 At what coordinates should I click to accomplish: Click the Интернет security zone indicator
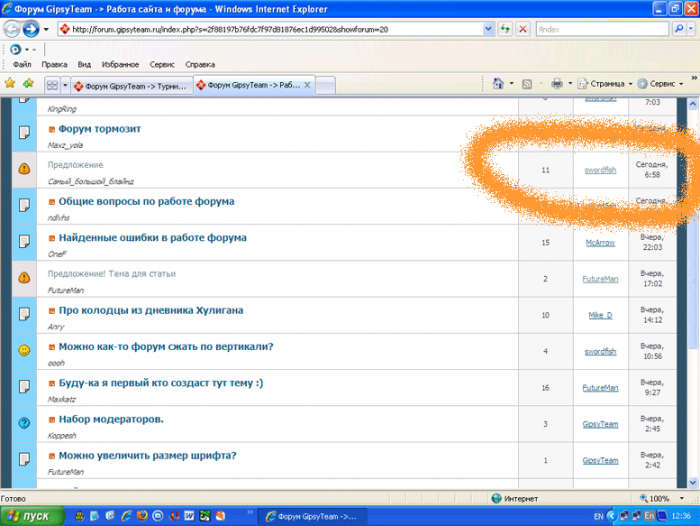[x=514, y=498]
